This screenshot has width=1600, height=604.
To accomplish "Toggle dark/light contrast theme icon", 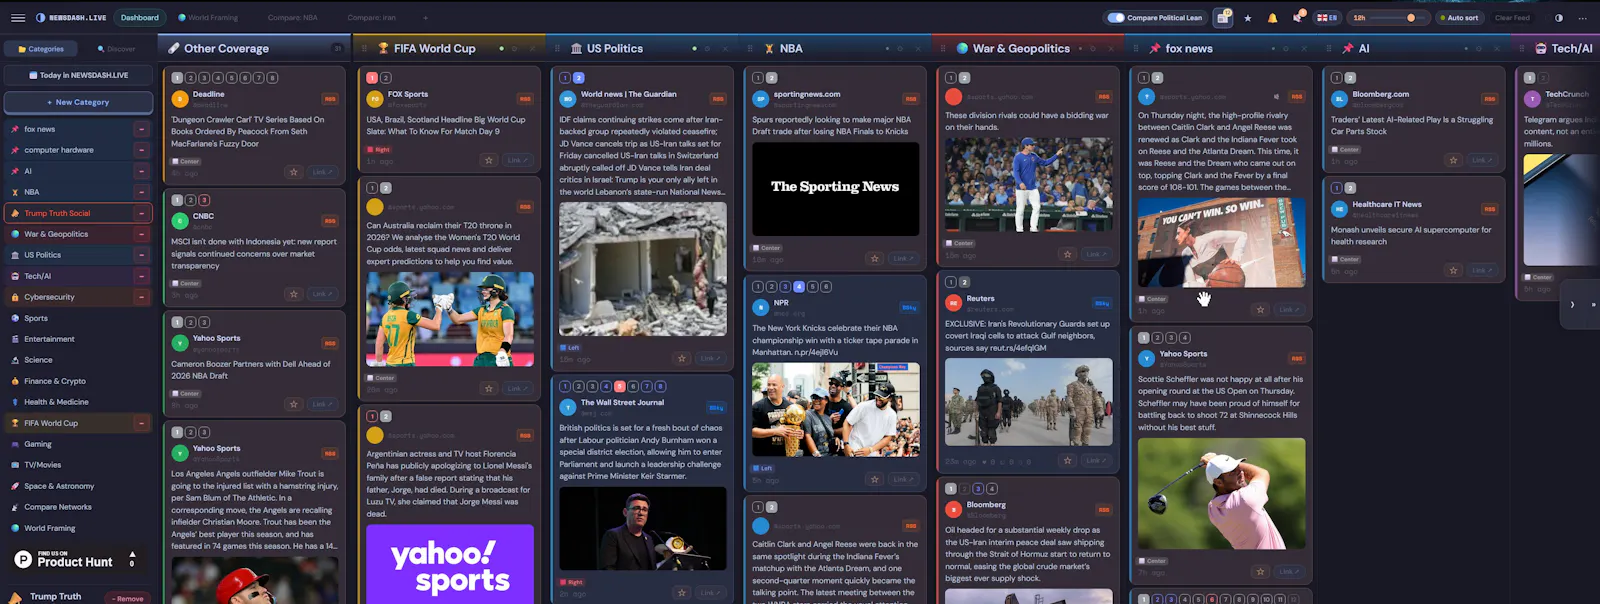I will tap(1558, 18).
